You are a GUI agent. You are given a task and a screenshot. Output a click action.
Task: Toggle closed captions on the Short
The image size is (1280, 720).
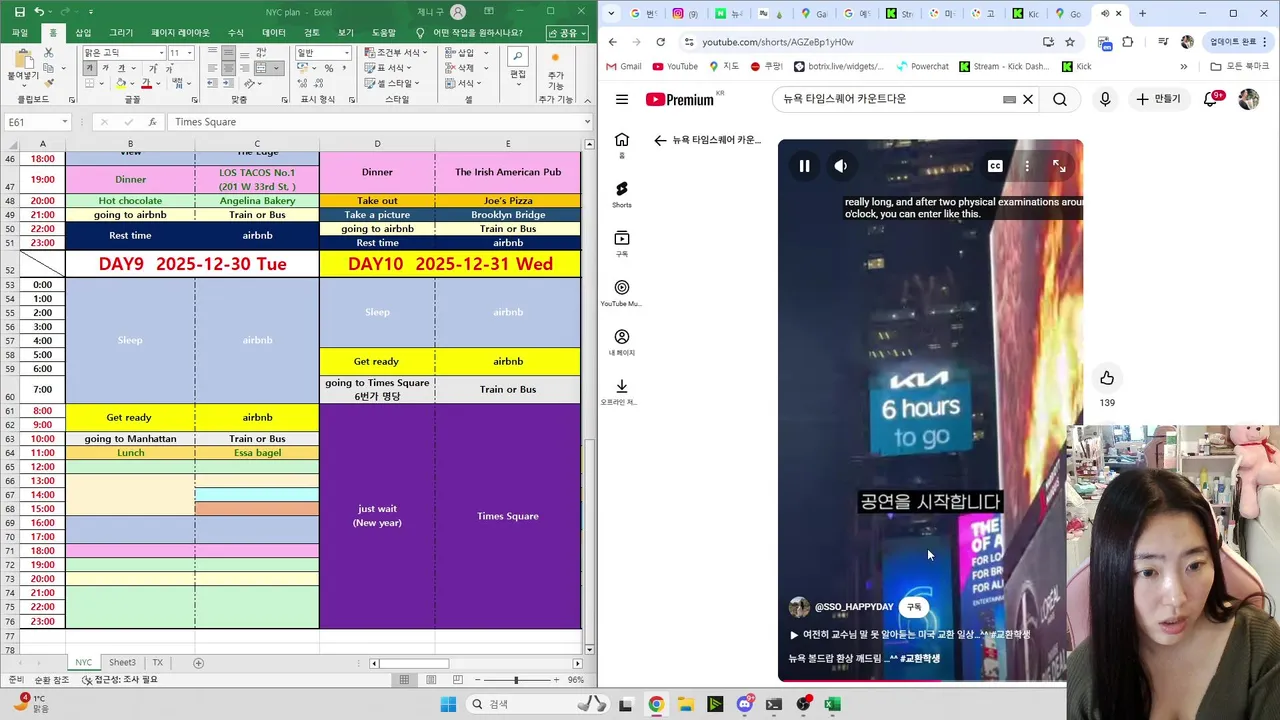[x=995, y=166]
